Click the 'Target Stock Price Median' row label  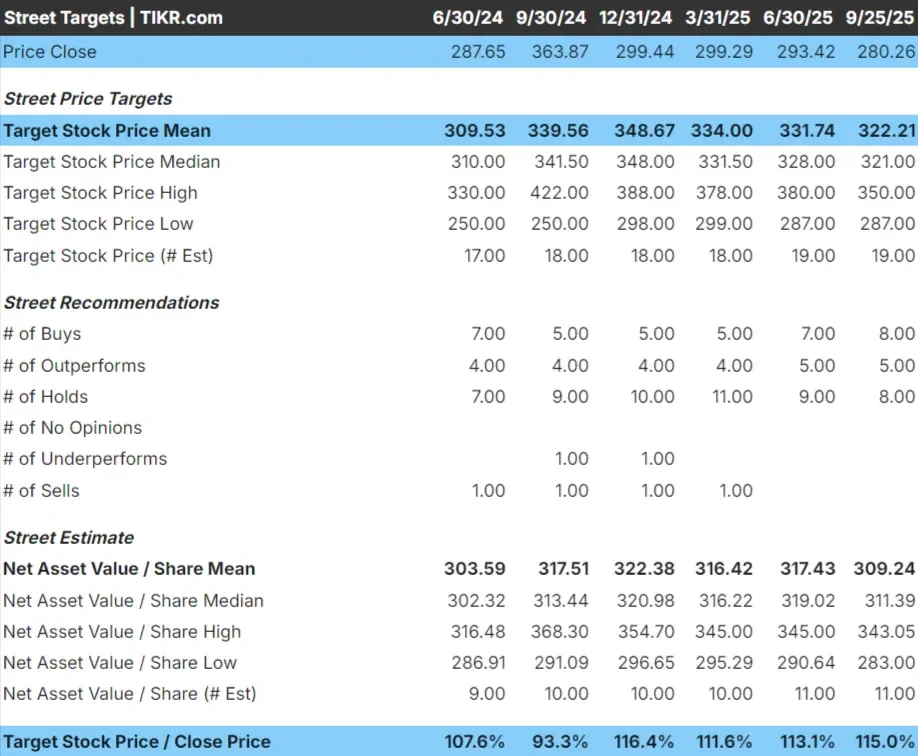[112, 162]
